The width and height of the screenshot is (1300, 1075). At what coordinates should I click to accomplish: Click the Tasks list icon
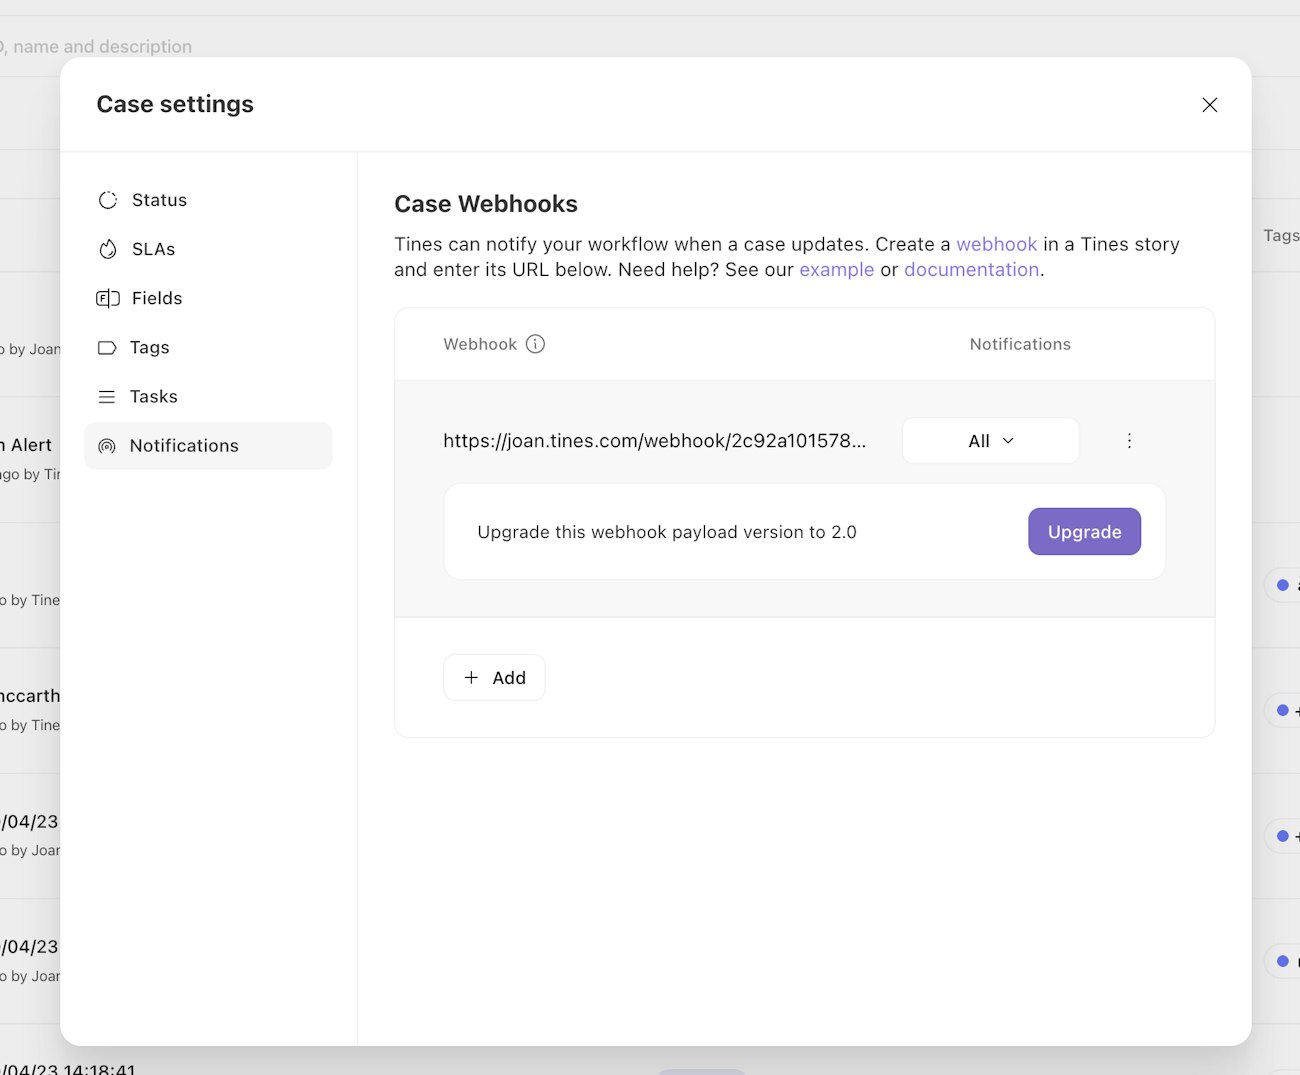107,397
